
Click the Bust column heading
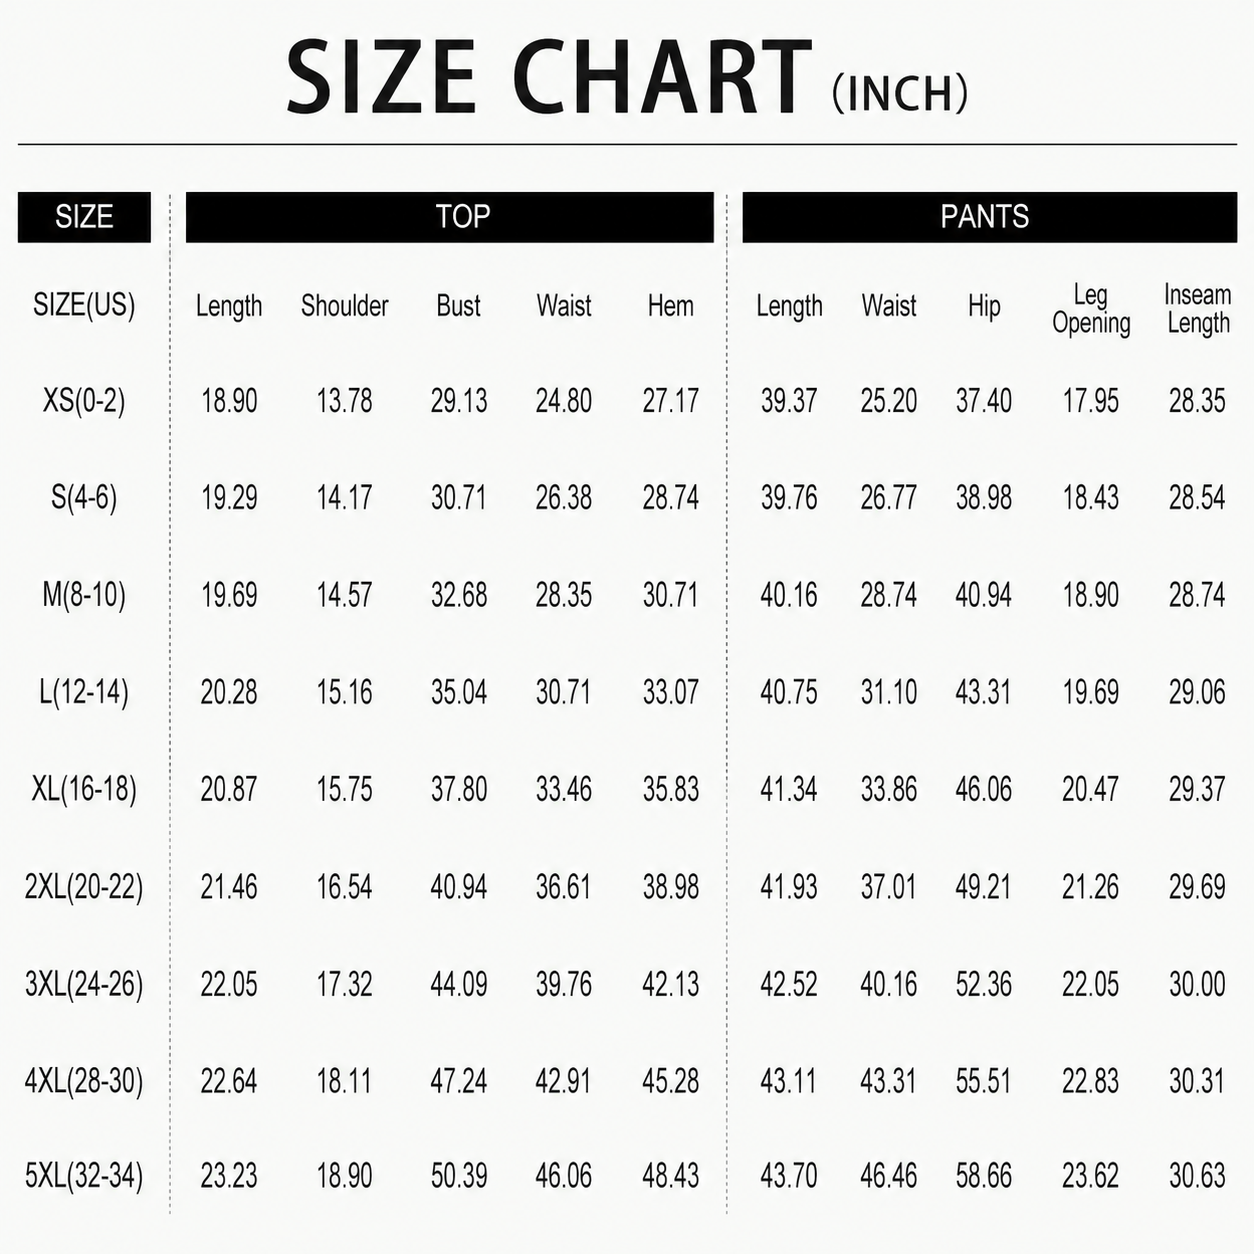458,306
